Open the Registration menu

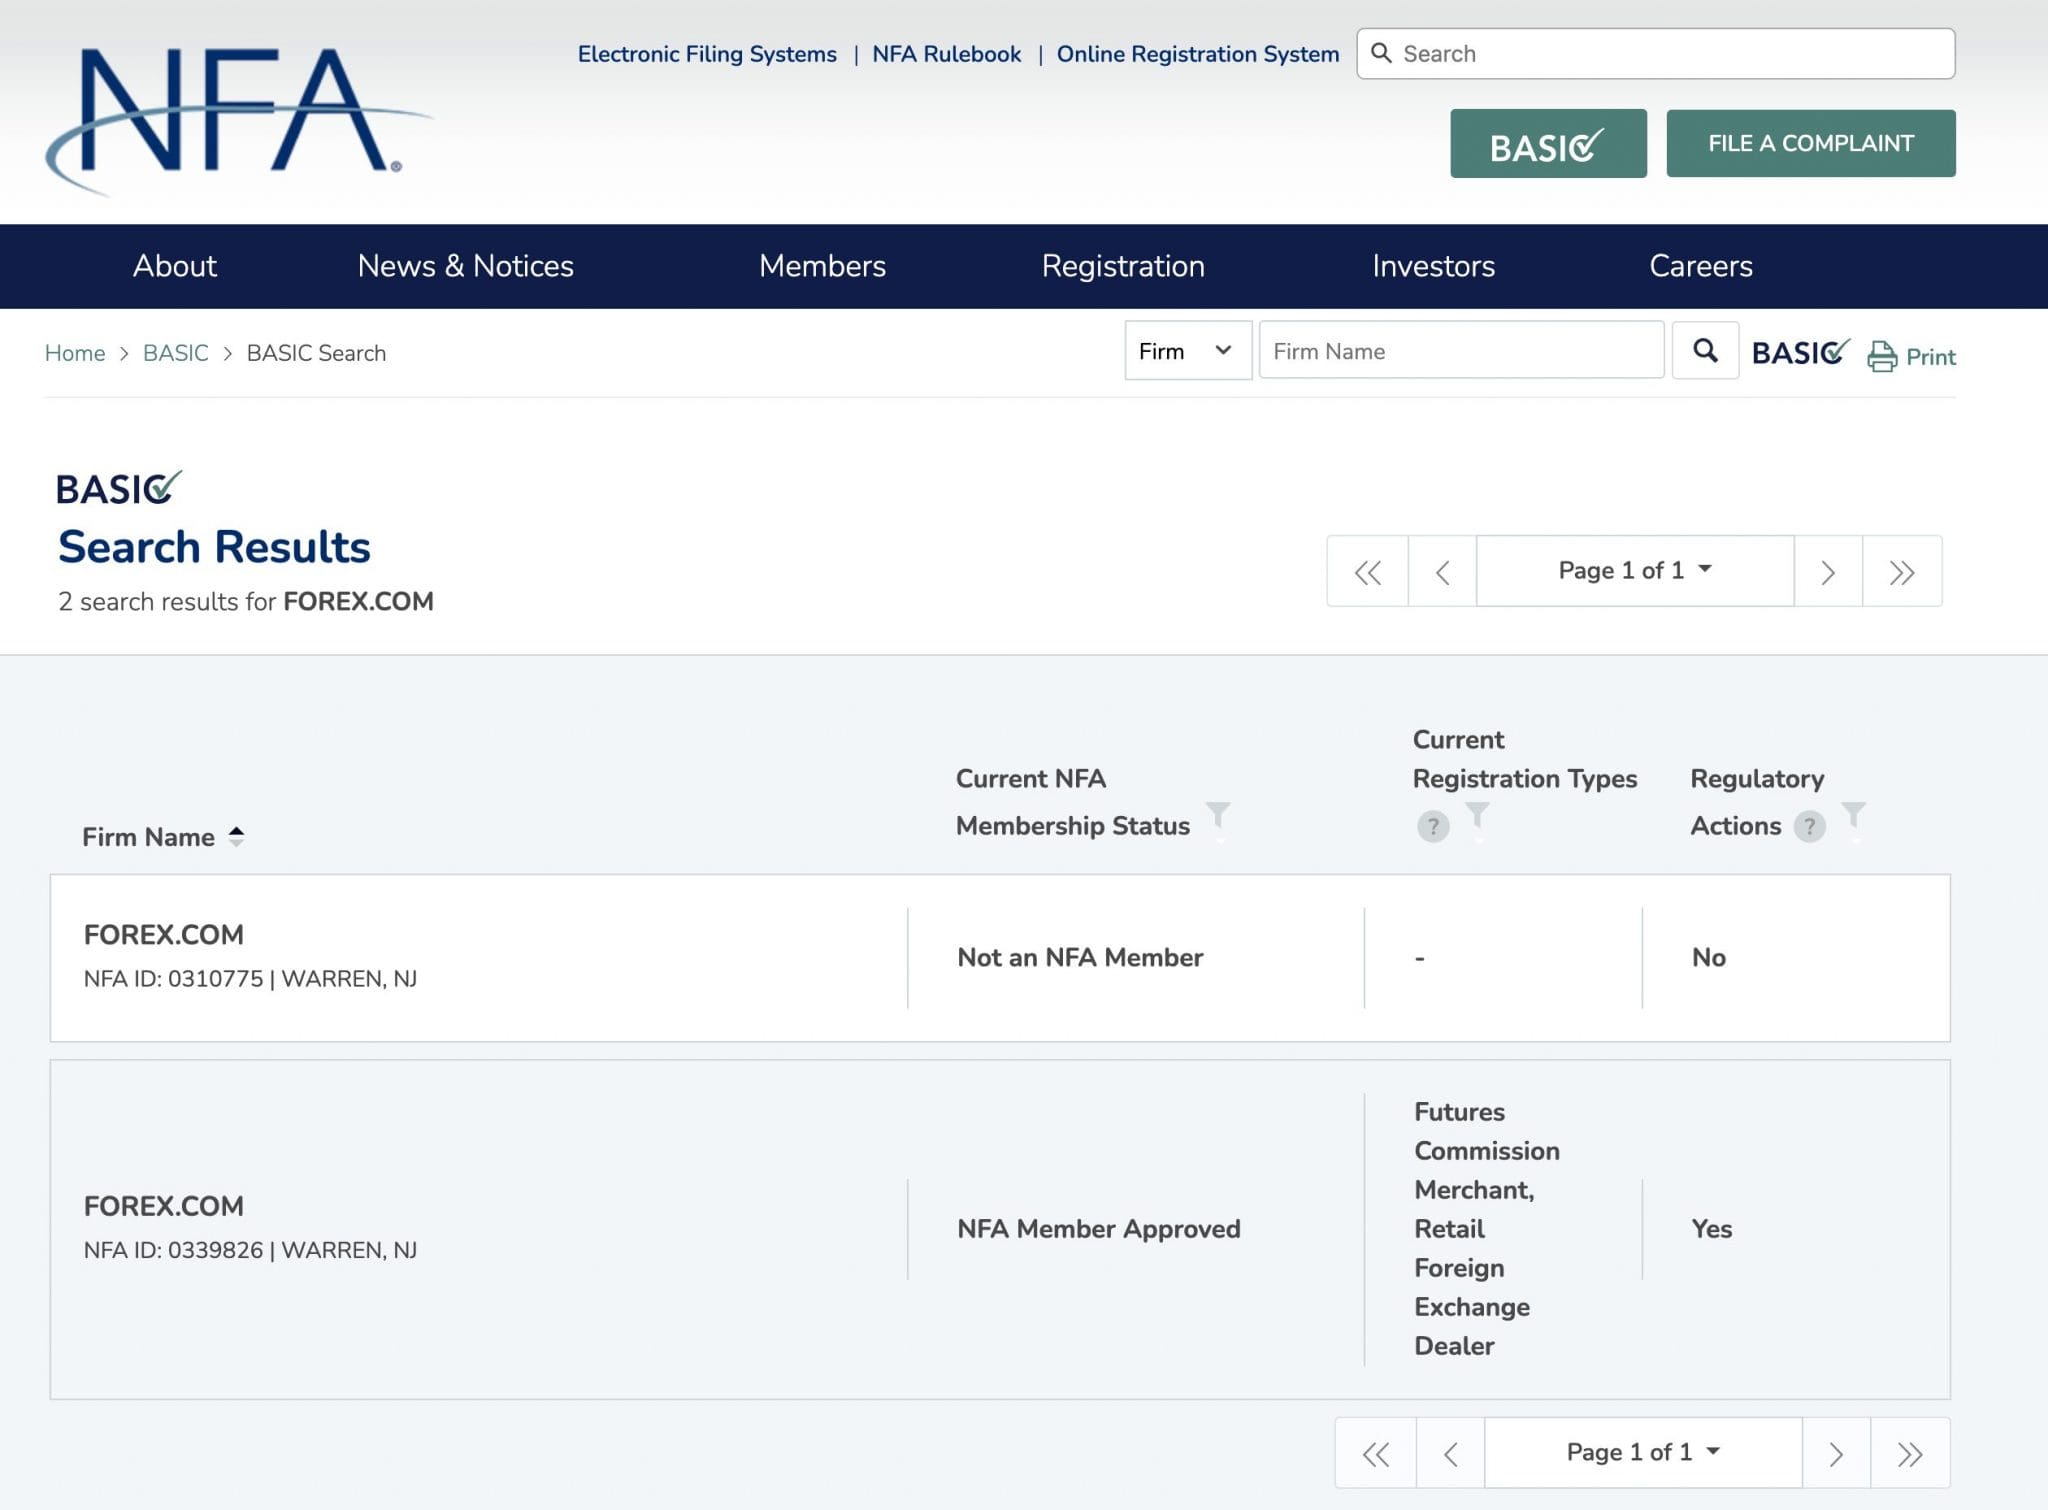click(1123, 266)
